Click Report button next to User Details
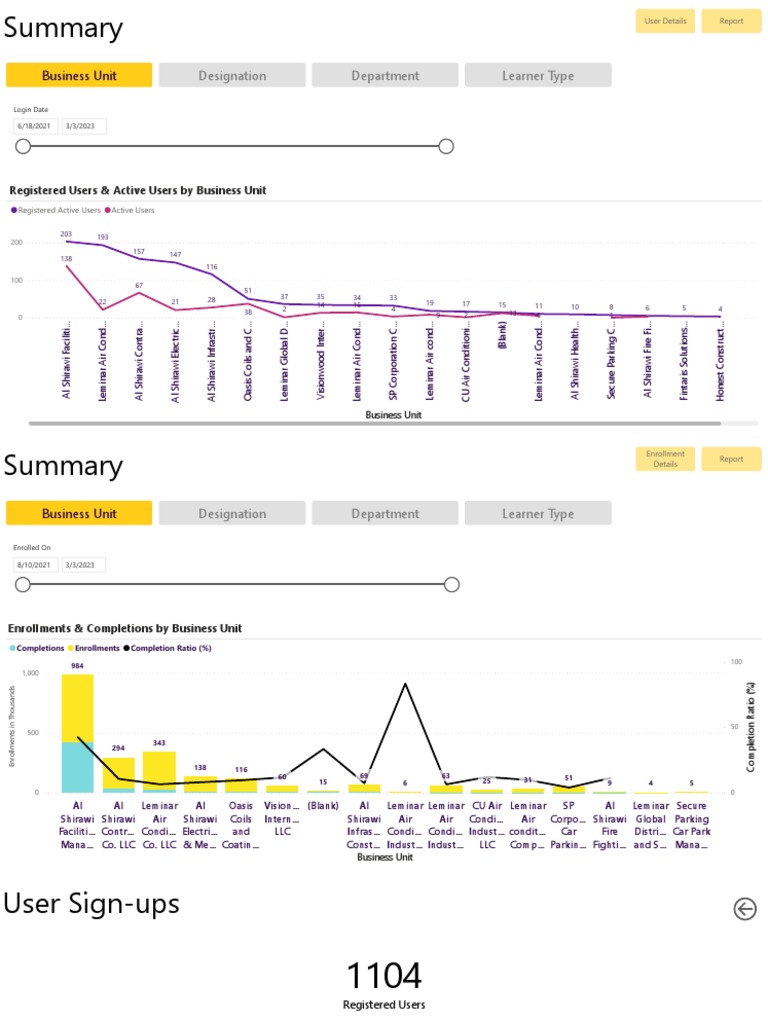The width and height of the screenshot is (768, 1024). (731, 21)
